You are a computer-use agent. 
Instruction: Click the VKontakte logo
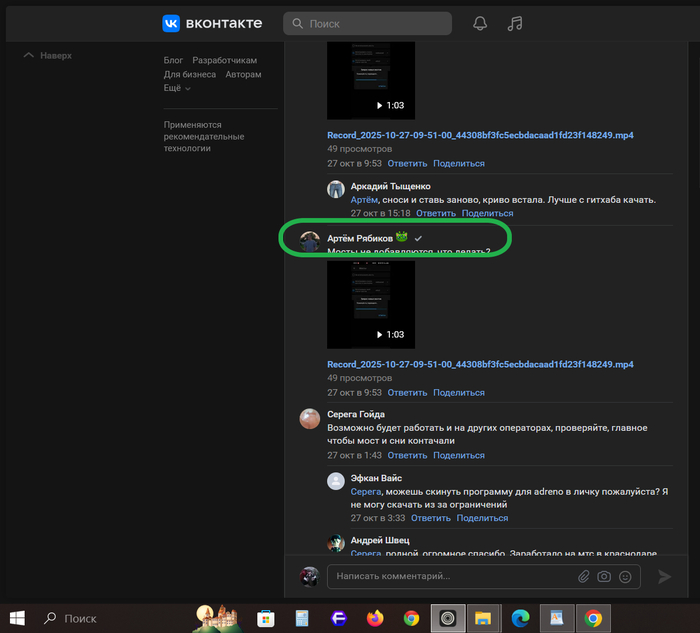click(x=213, y=23)
